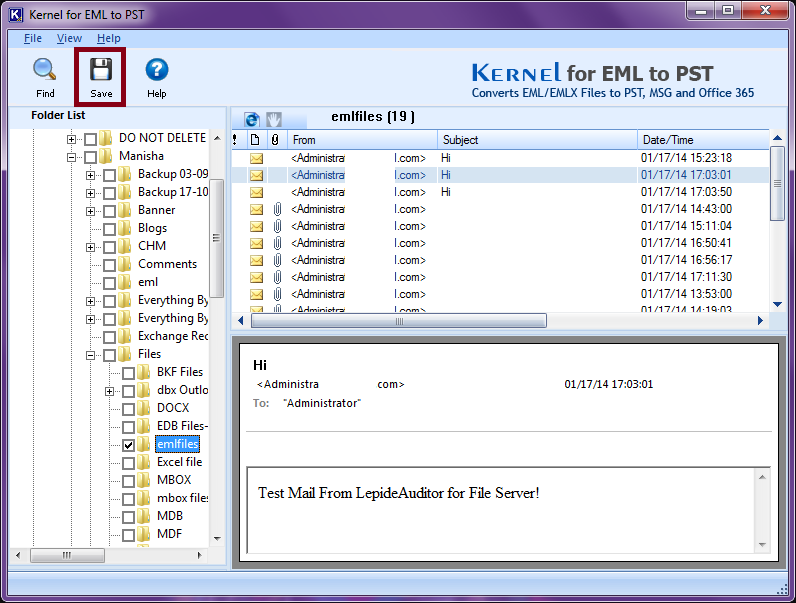
Task: Select the Exchange Rec folder in the tree
Action: tap(173, 336)
